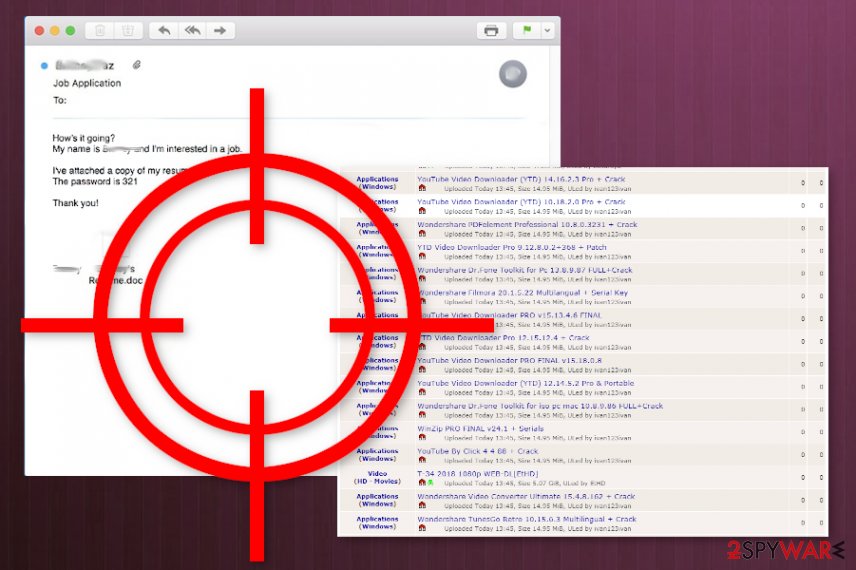This screenshot has width=856, height=570.
Task: Open "Wondershare PDFelement Professional 10.8.0.3231 + Crack" link
Action: [527, 224]
